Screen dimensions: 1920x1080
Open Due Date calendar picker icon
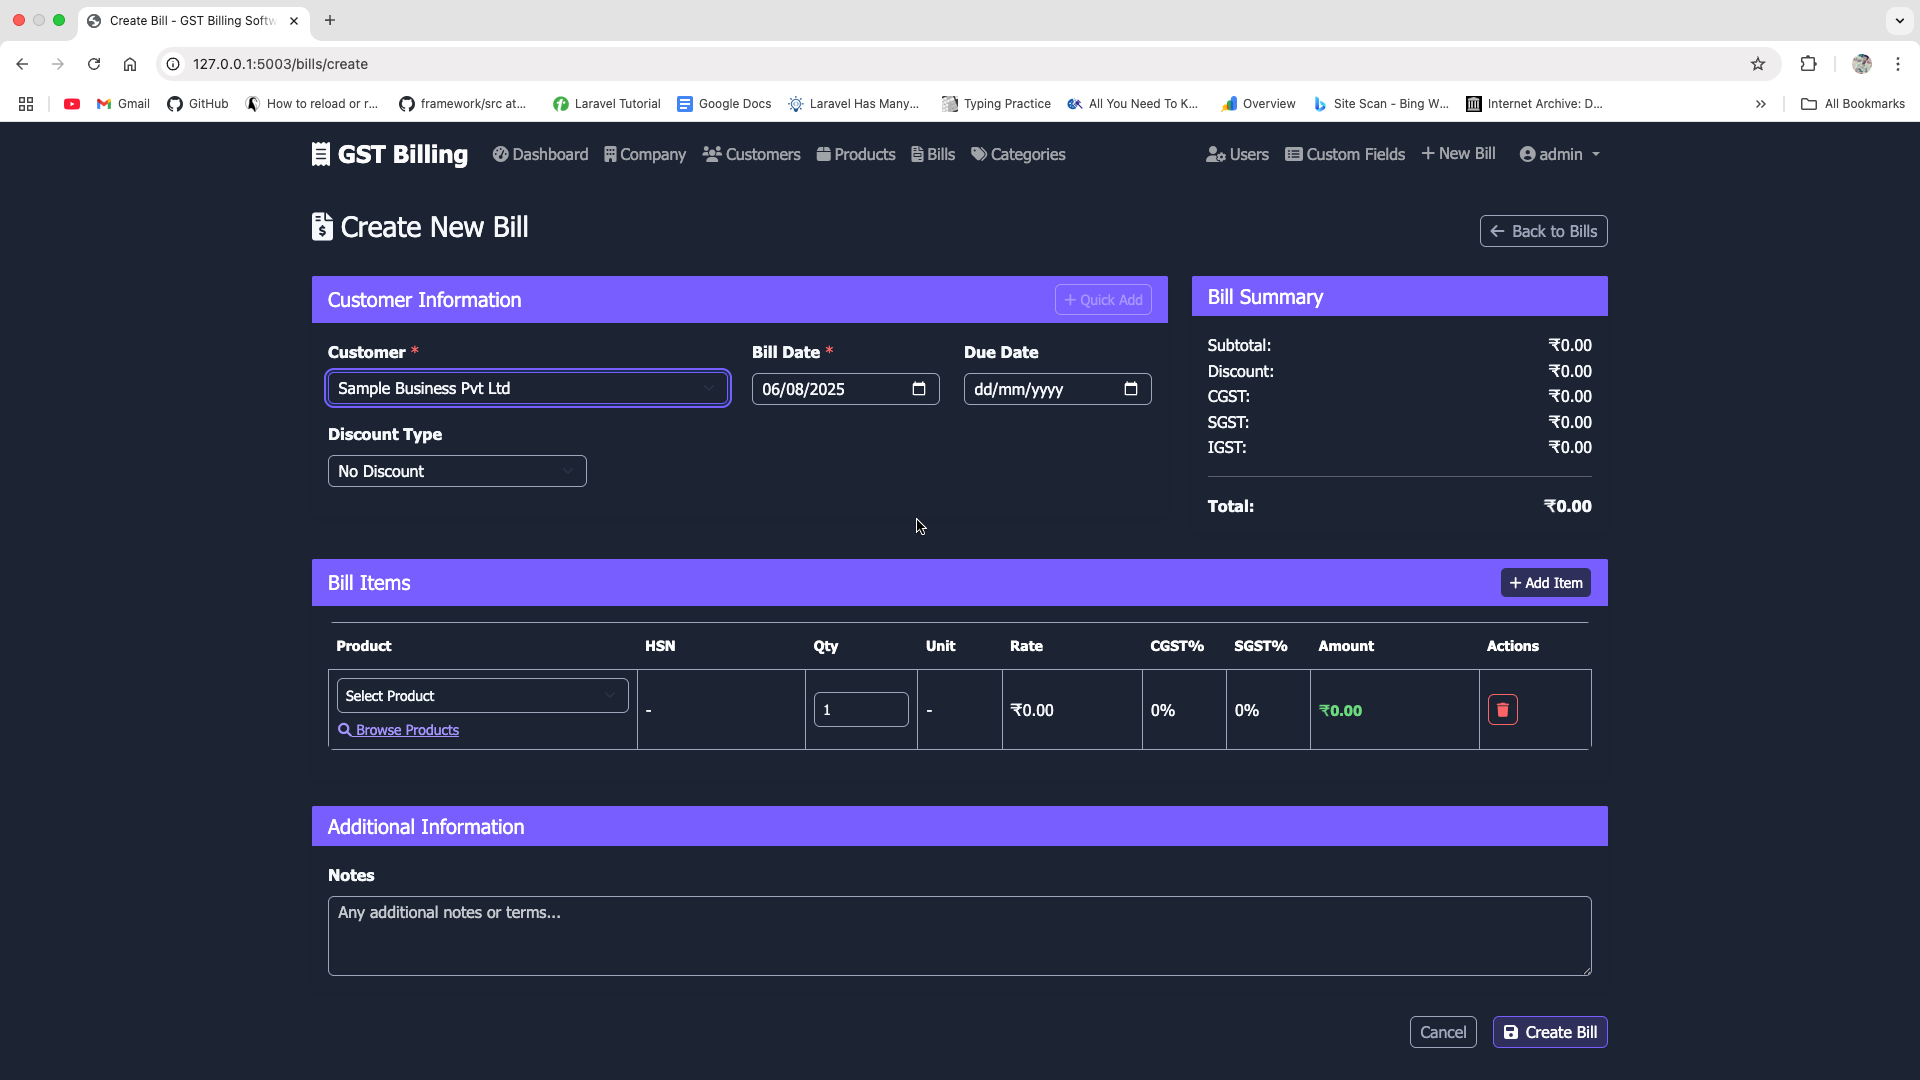(x=1131, y=389)
